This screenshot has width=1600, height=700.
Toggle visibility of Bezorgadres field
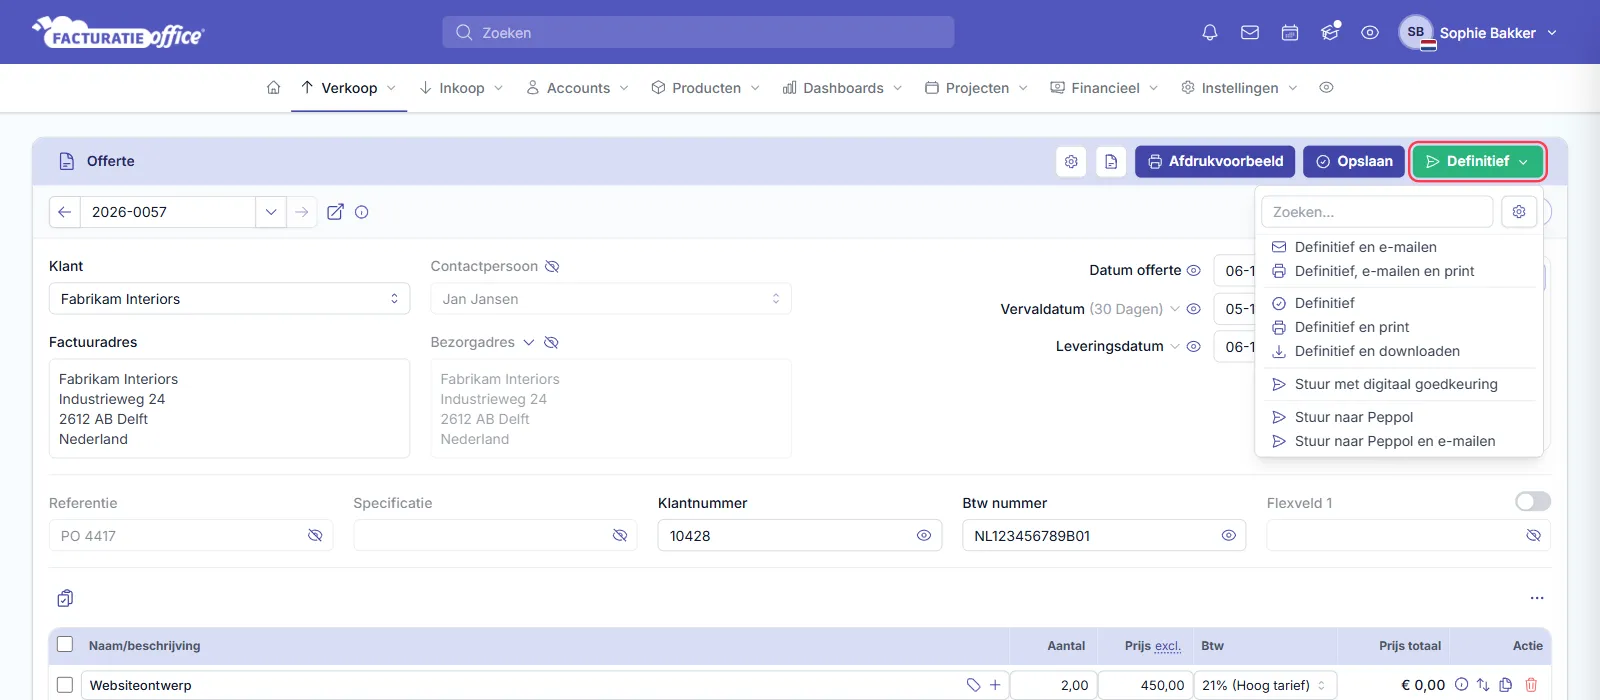point(551,342)
